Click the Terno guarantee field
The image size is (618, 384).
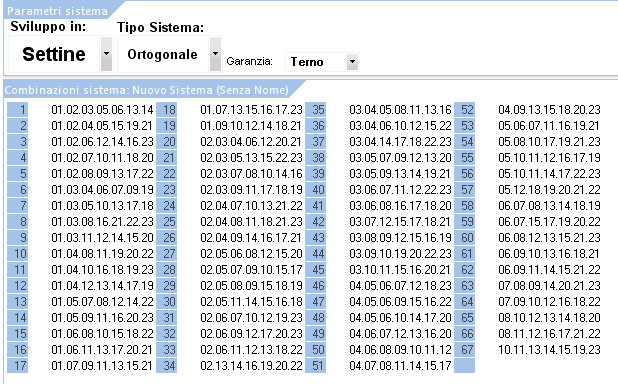tap(316, 62)
